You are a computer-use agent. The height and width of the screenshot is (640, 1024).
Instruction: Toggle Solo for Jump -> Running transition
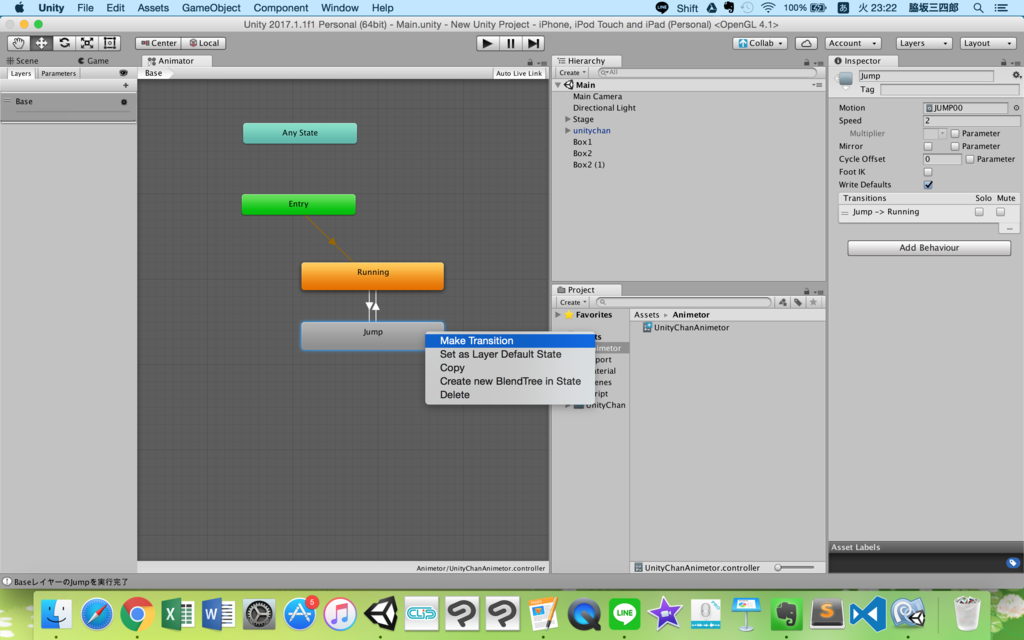[x=979, y=212]
